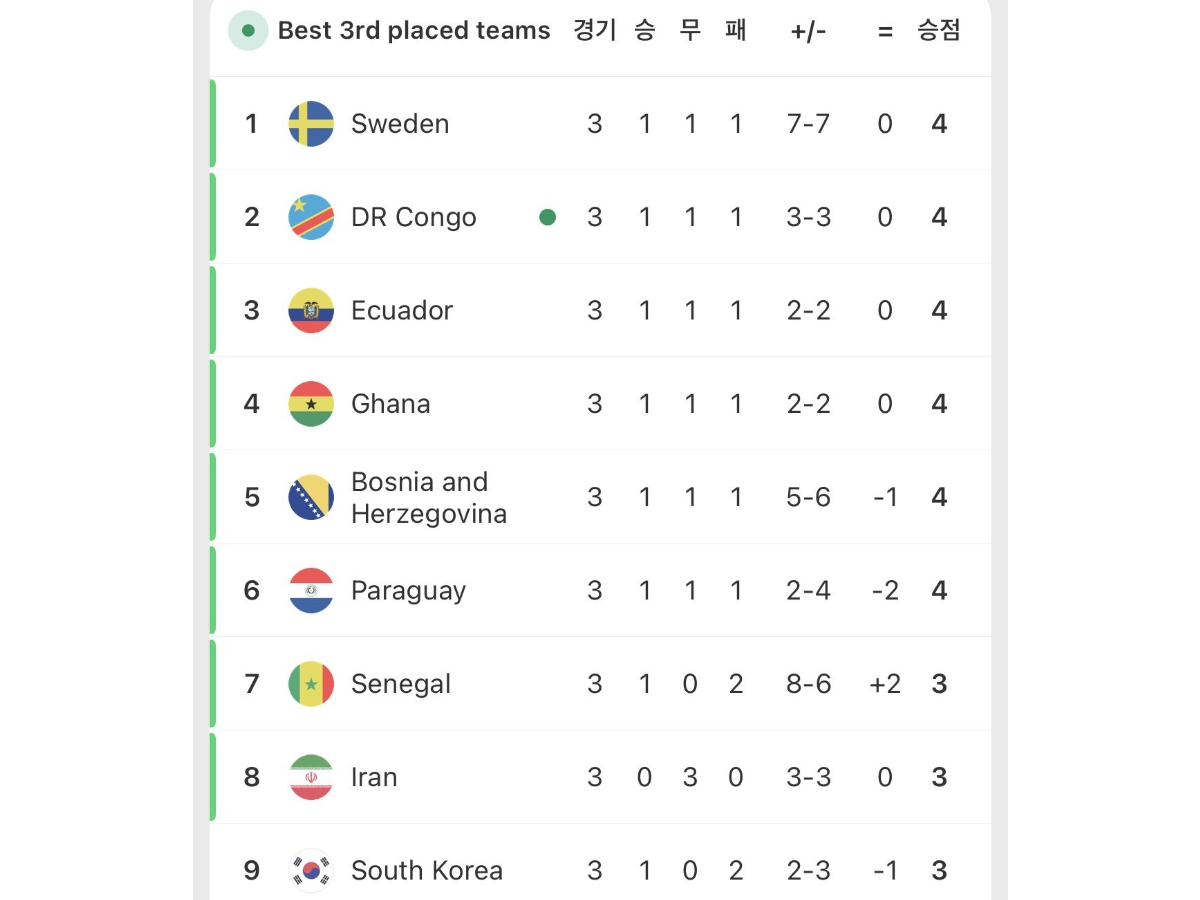The height and width of the screenshot is (900, 1200).
Task: Click the green live dot next to DR Congo
Action: (x=547, y=217)
